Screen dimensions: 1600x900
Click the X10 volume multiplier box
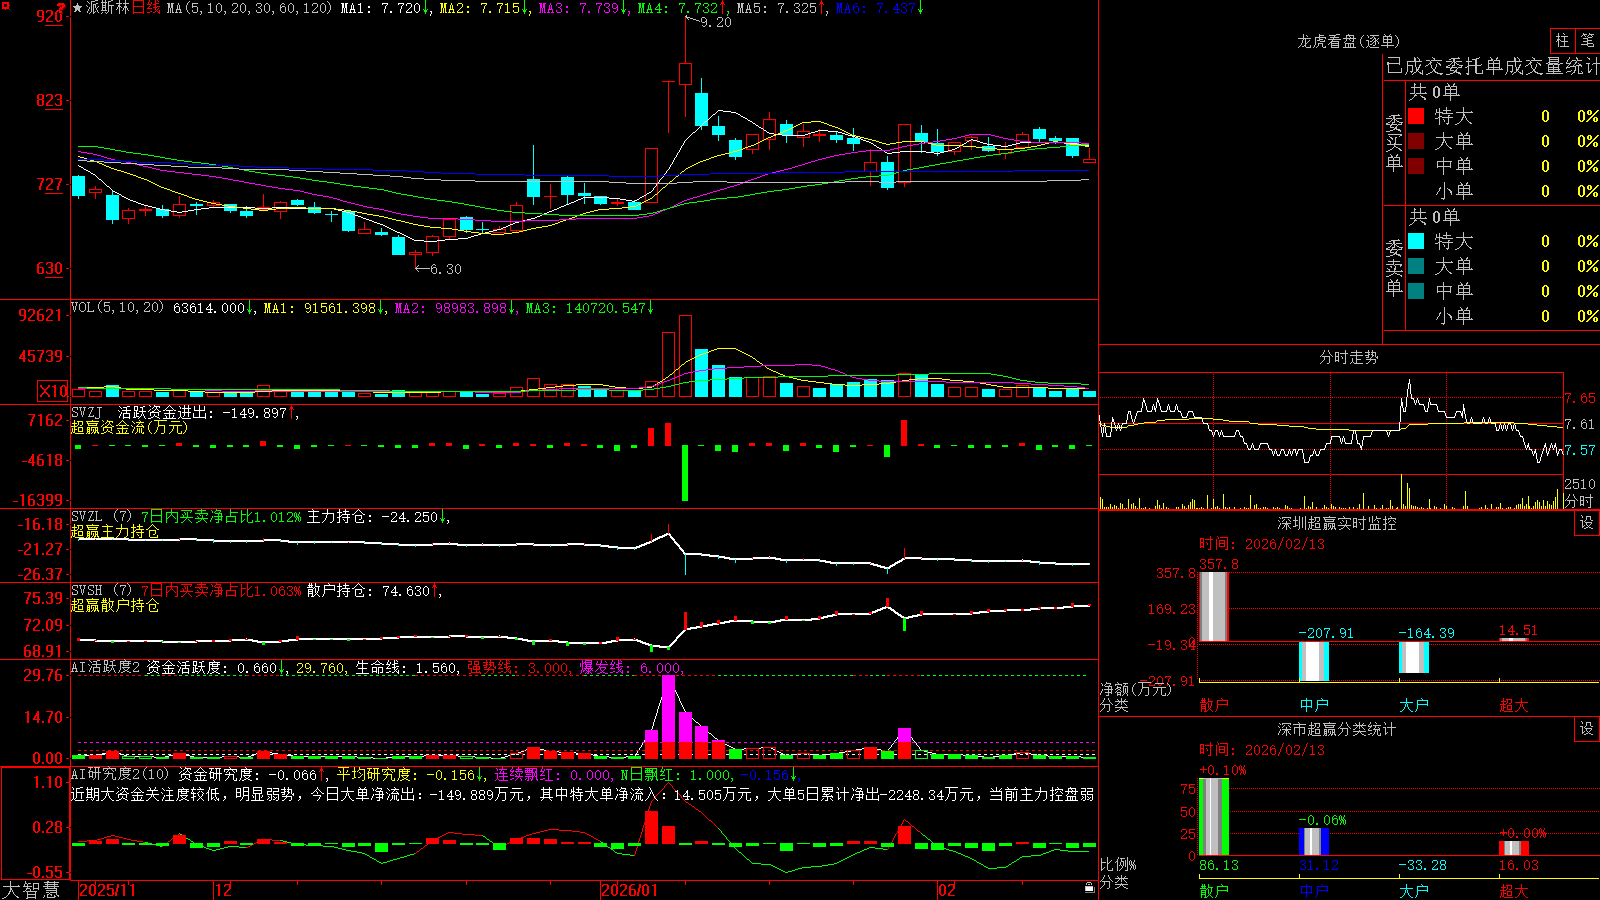[53, 391]
